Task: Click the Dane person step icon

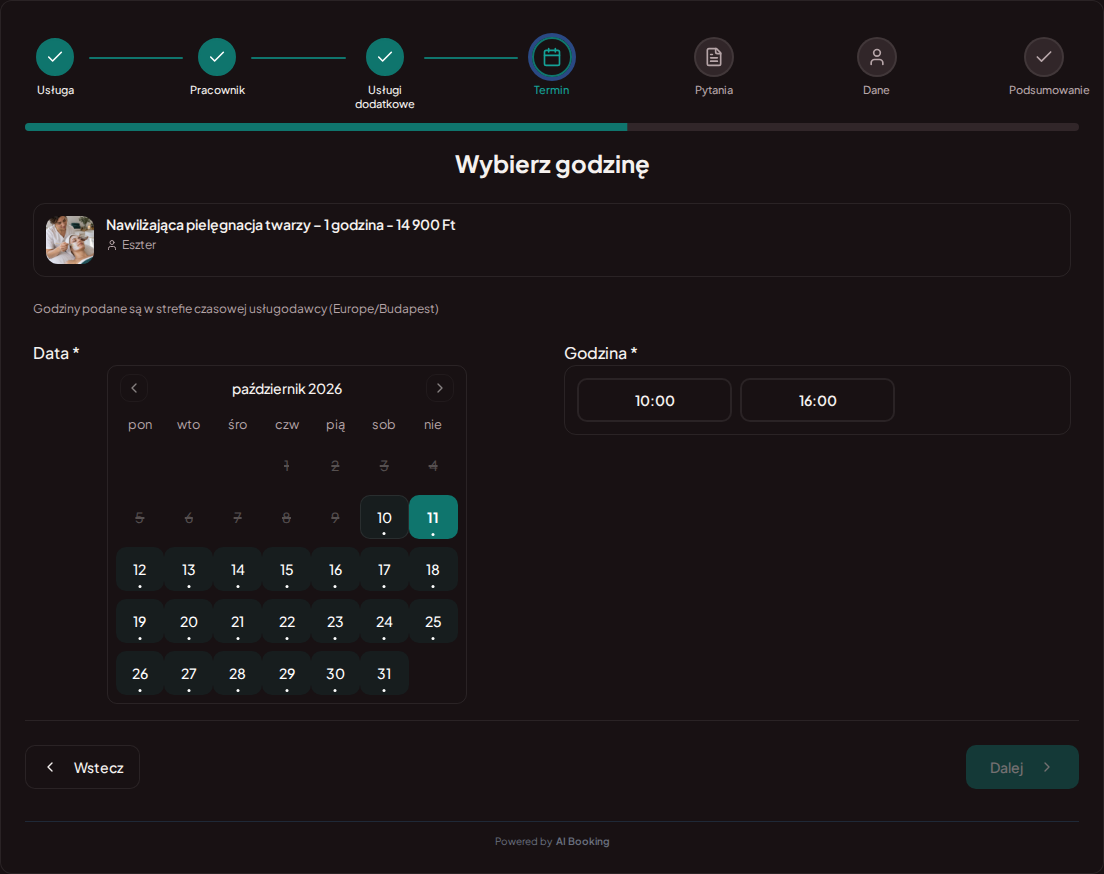Action: click(877, 57)
